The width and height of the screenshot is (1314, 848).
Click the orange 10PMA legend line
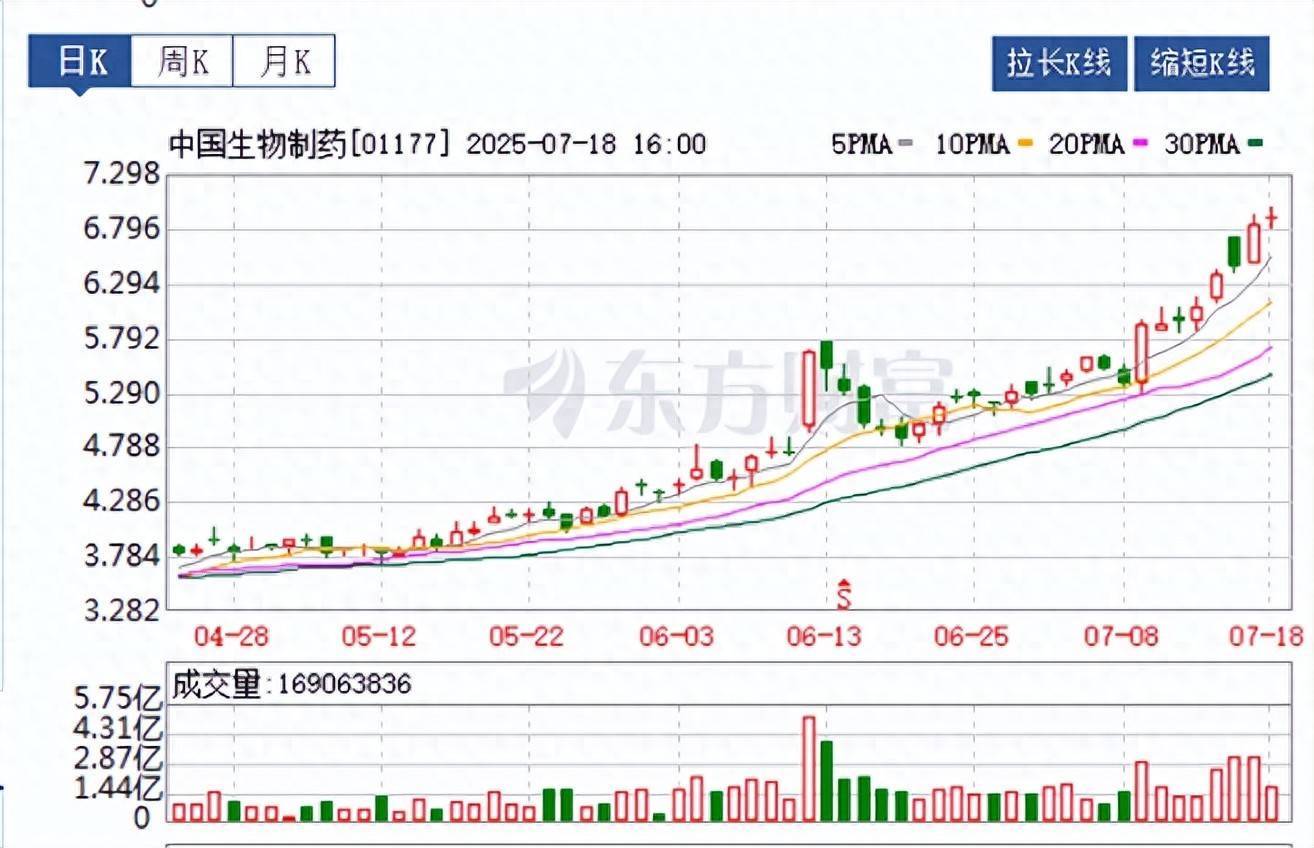coord(1024,145)
